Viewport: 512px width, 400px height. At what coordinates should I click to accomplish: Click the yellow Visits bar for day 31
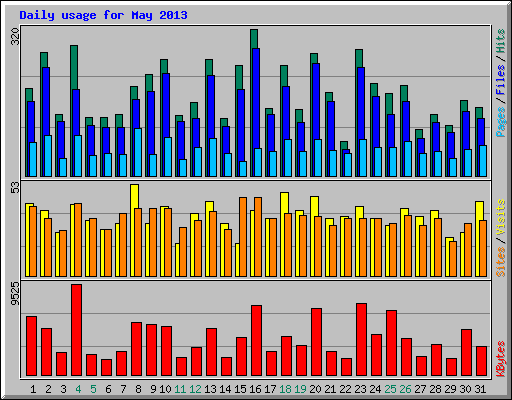pos(479,210)
